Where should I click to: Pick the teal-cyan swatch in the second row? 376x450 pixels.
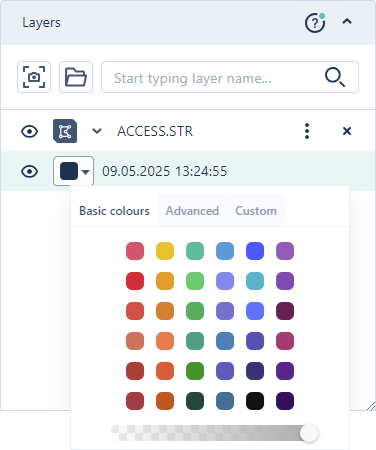[255, 281]
